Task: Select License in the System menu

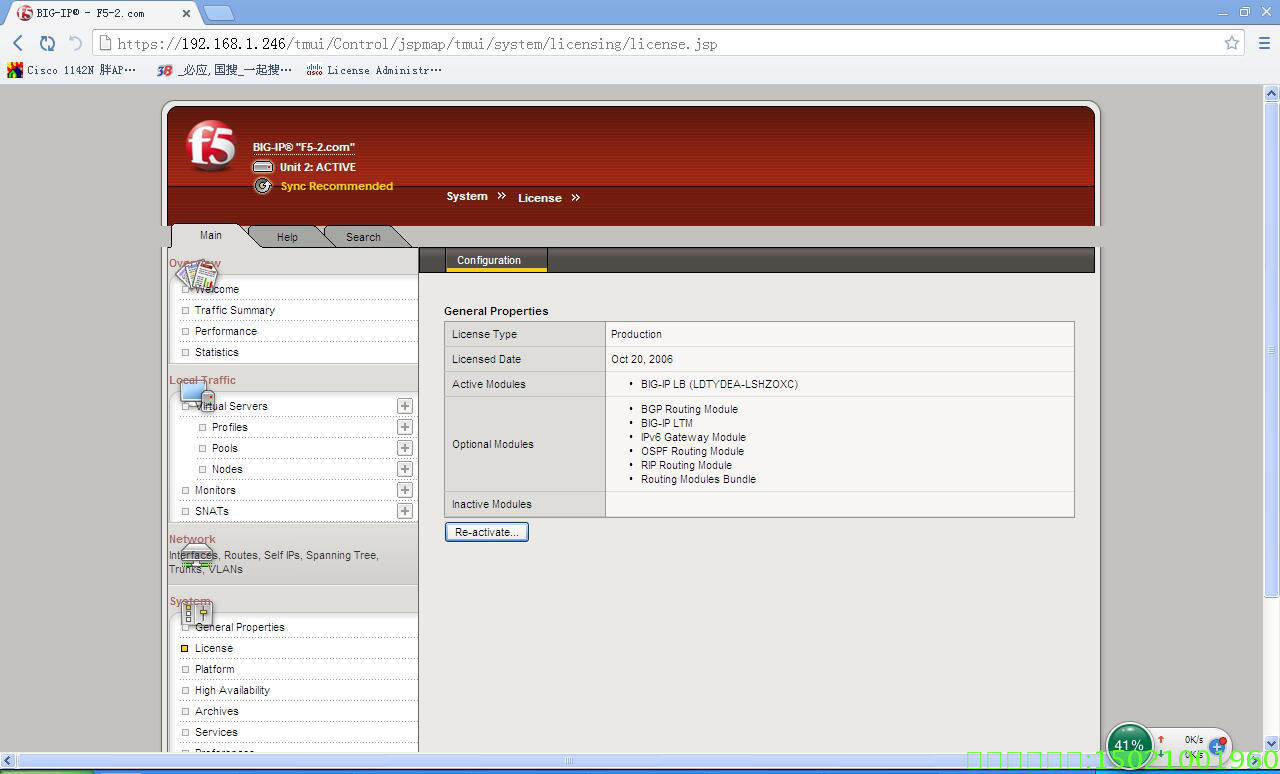Action: point(214,648)
